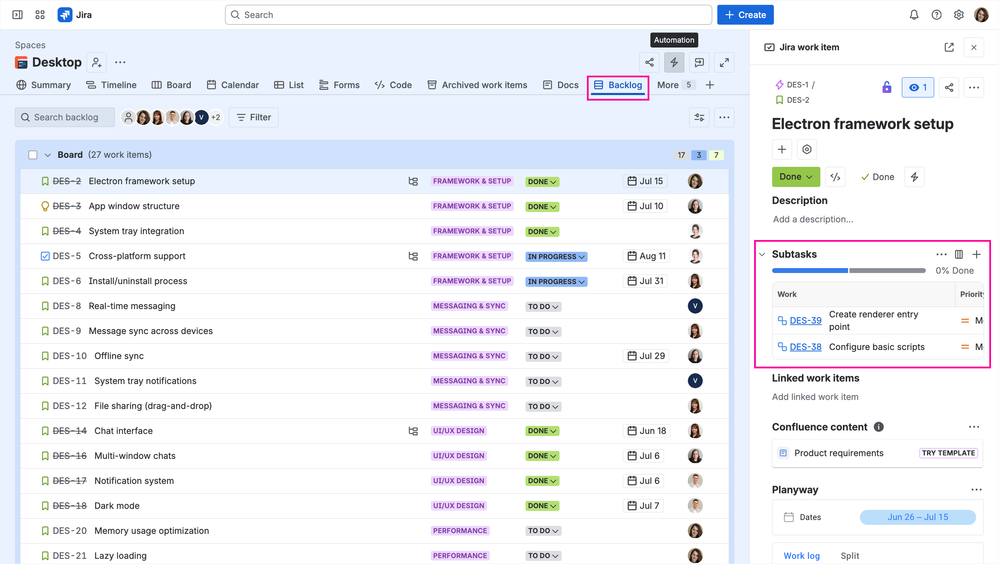Image resolution: width=999 pixels, height=564 pixels.
Task: Open the Automation lightning bolt icon
Action: click(674, 62)
